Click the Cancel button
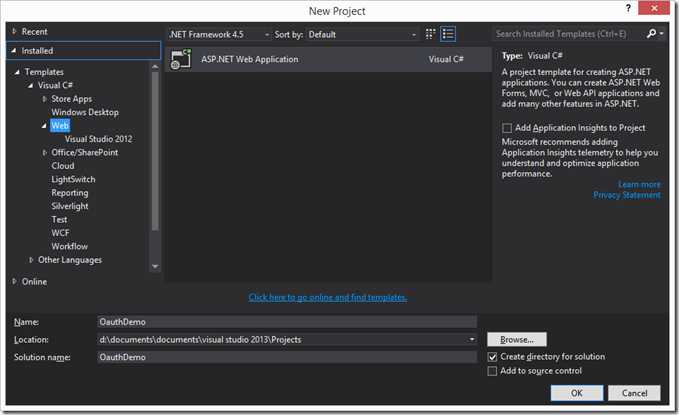This screenshot has height=415, width=679. 634,393
